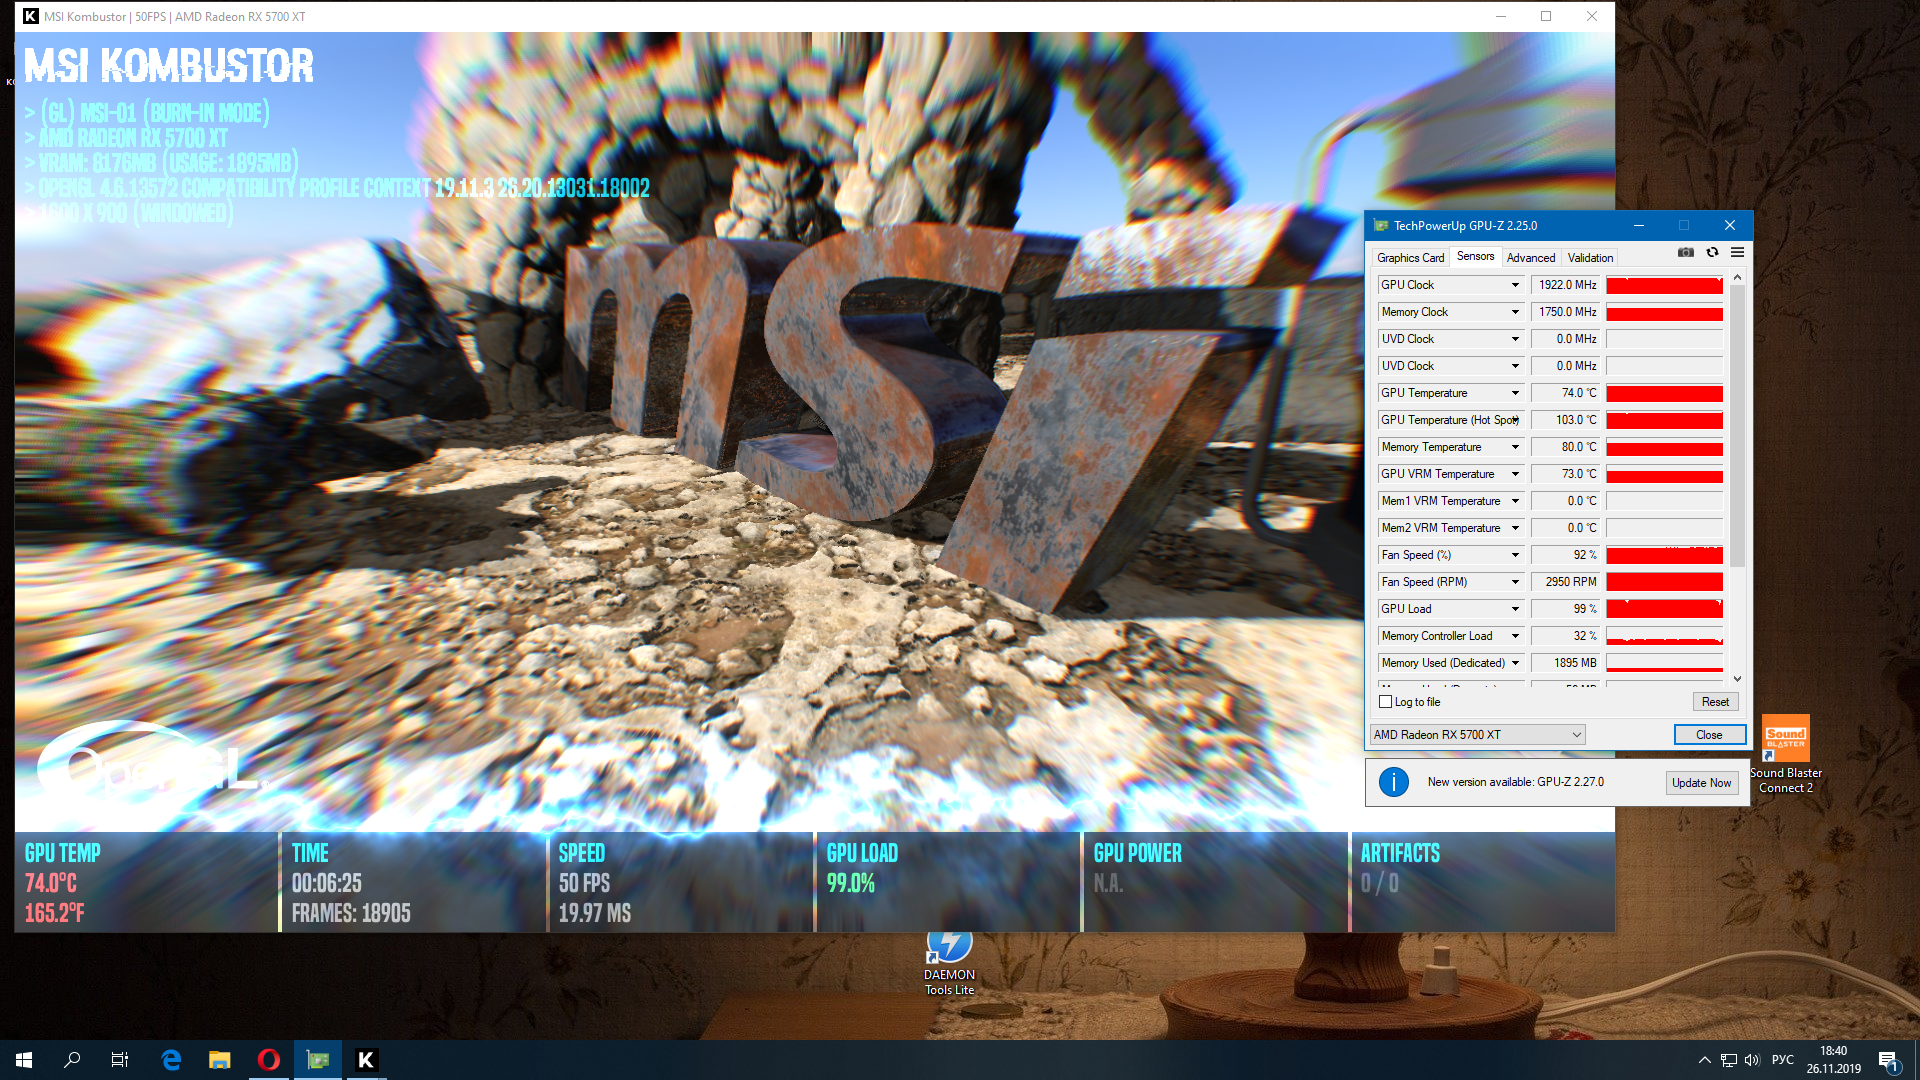Expand the Fan Speed (RPM) sensor dropdown
This screenshot has width=1920, height=1080.
(x=1515, y=582)
